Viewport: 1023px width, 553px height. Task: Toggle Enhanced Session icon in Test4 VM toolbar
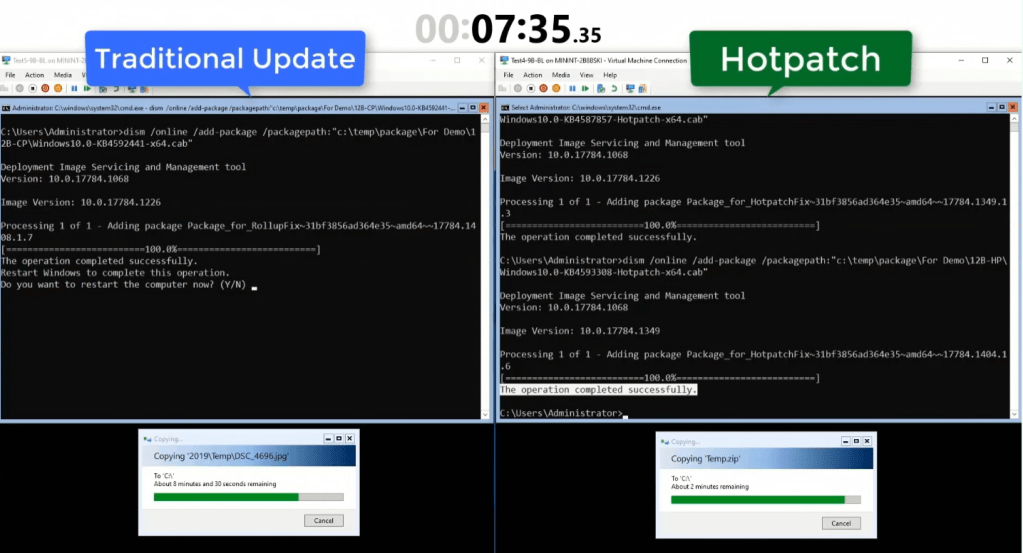tap(630, 88)
